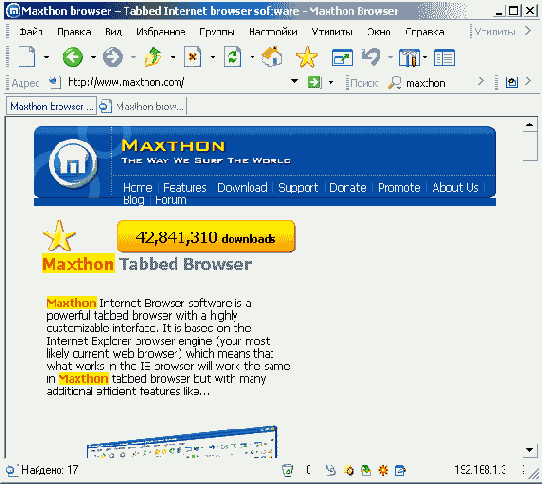This screenshot has width=542, height=484.
Task: Open the Donate link
Action: click(348, 187)
